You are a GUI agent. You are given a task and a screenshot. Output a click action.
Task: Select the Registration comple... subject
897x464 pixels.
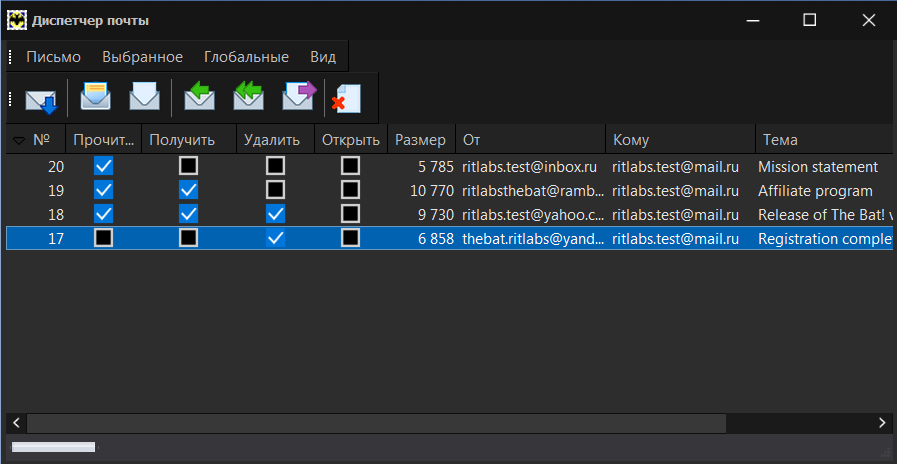click(824, 239)
